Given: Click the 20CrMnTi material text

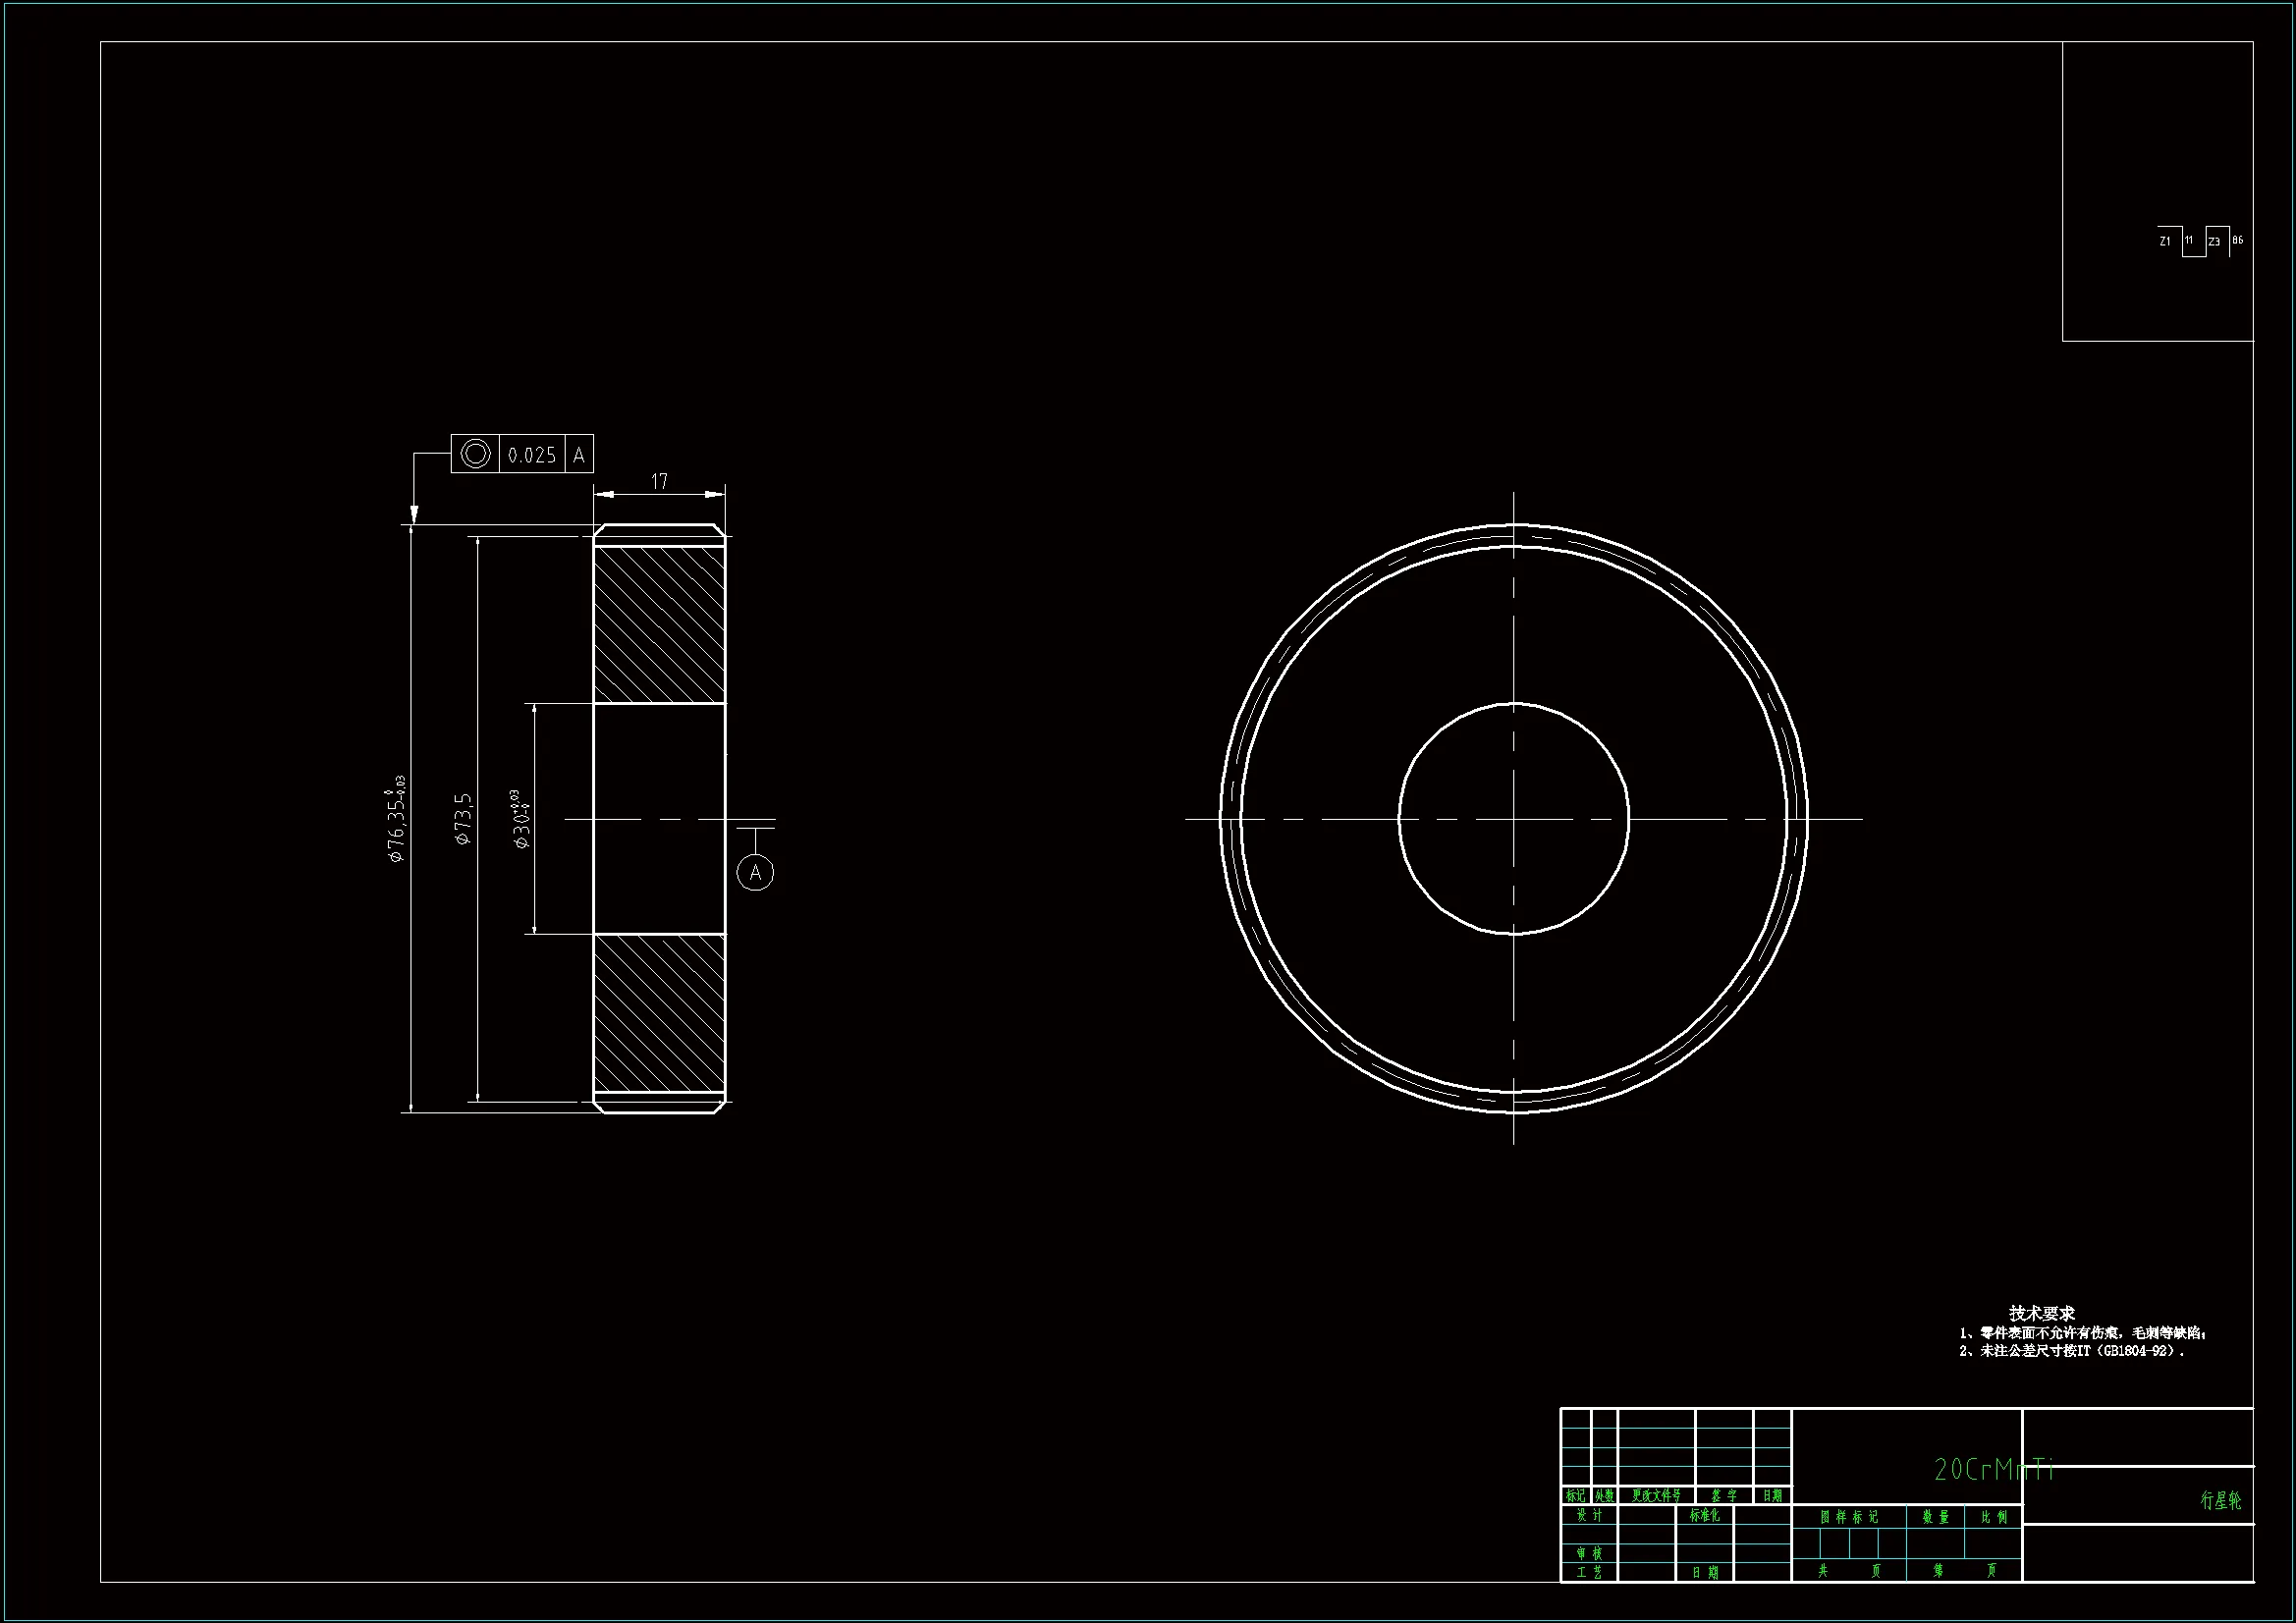Looking at the screenshot, I should pos(1994,1469).
